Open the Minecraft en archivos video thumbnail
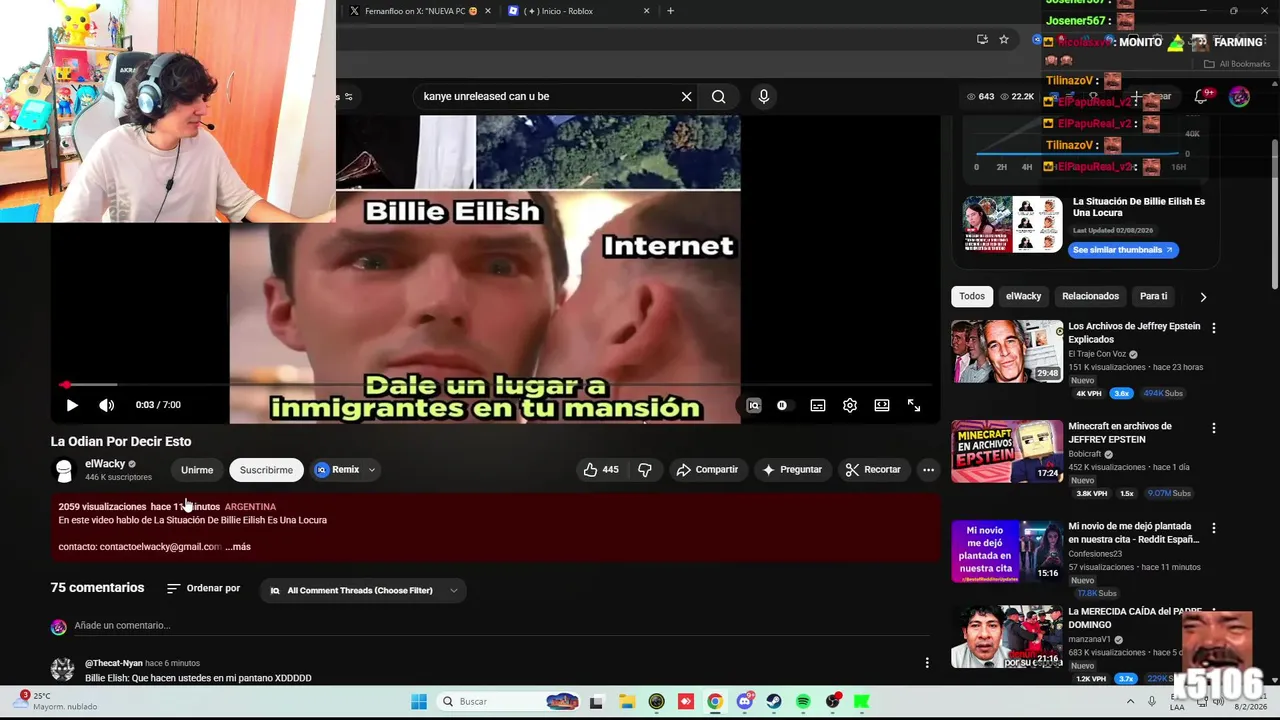Image resolution: width=1280 pixels, height=720 pixels. 1007,451
